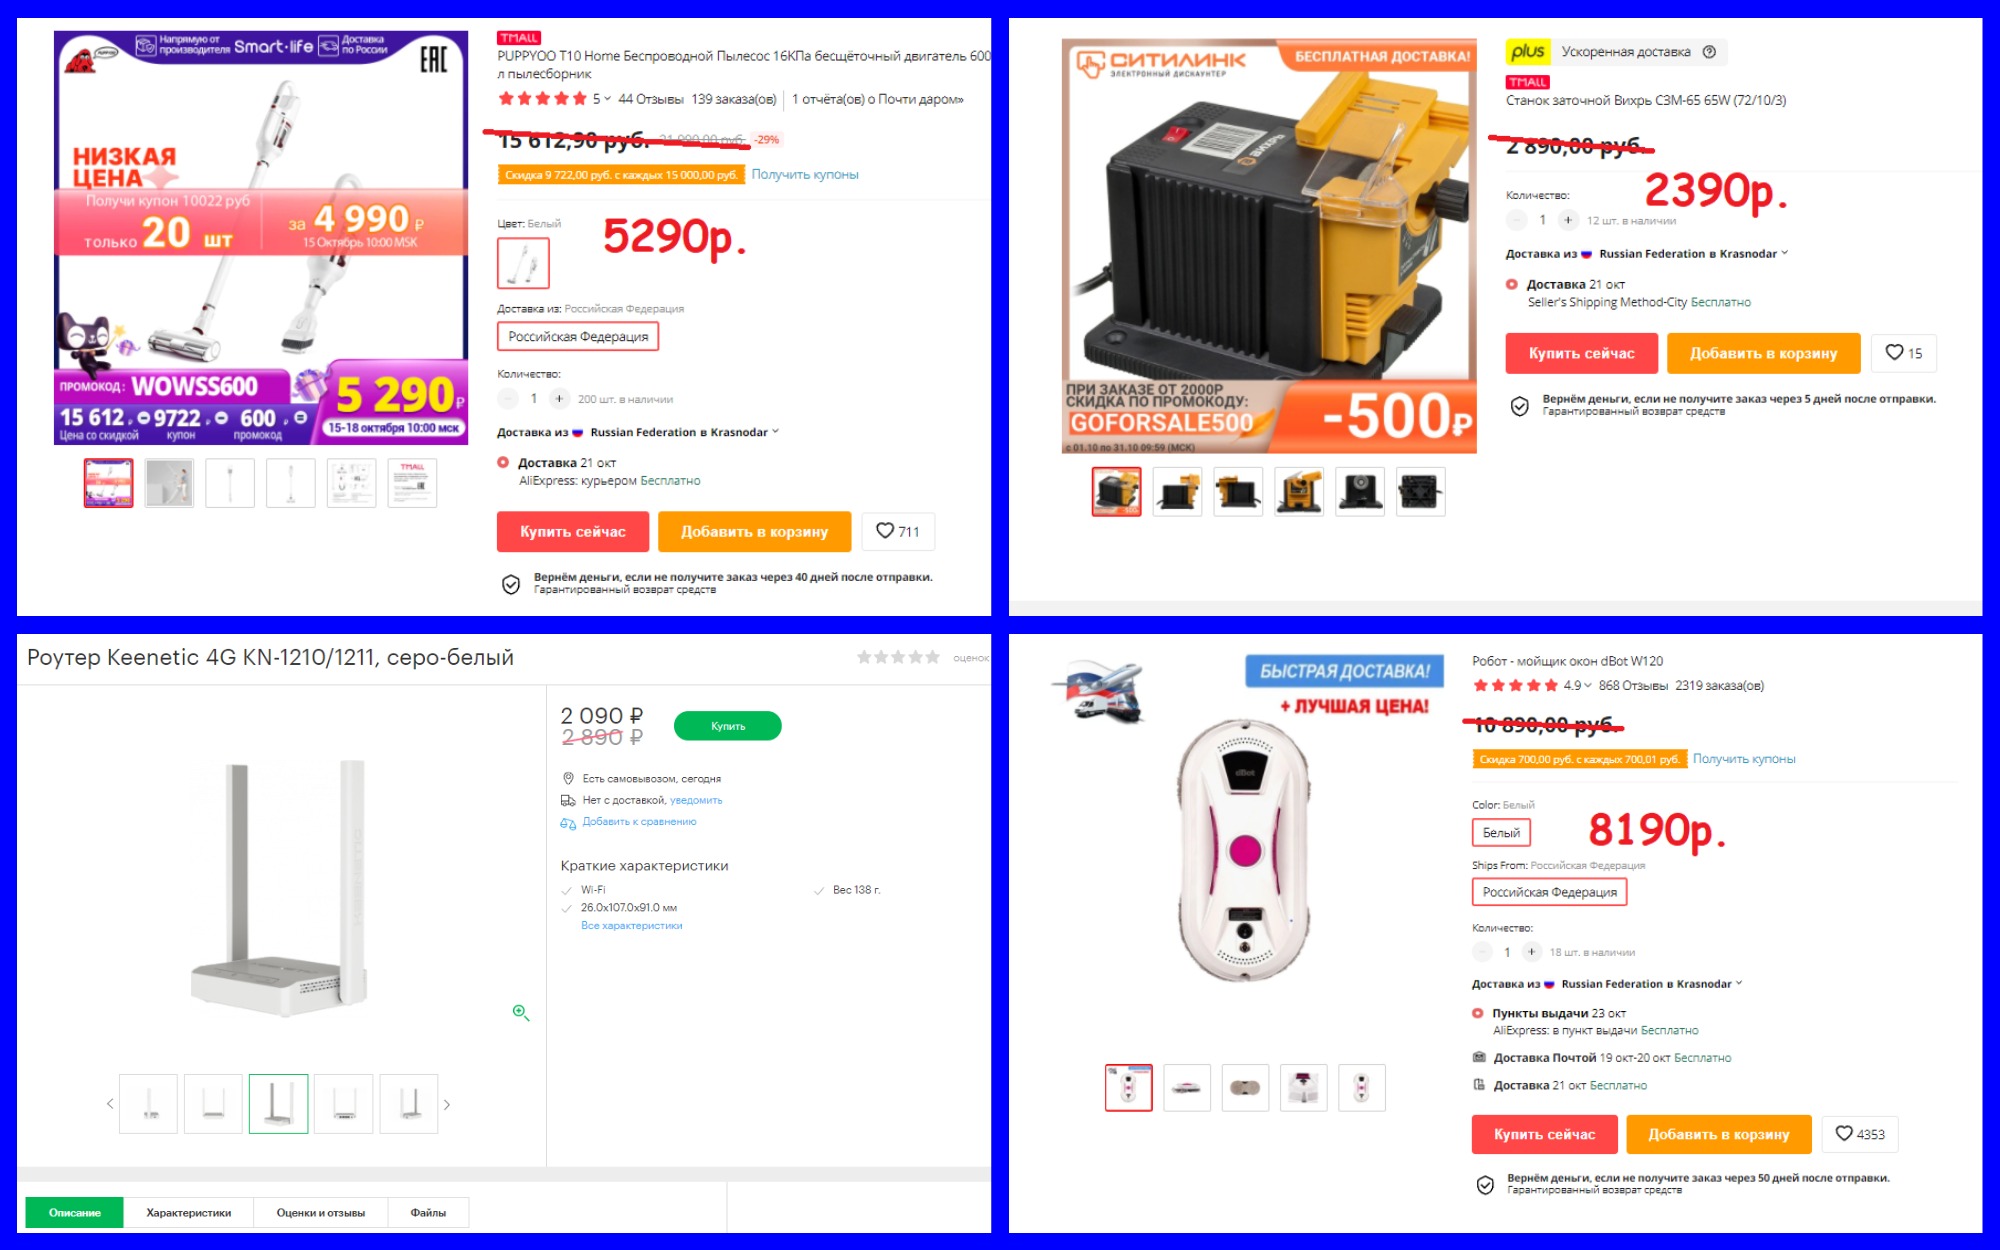Click the magnifier zoom icon on router image
The width and height of the screenshot is (2000, 1250).
coord(520,1012)
